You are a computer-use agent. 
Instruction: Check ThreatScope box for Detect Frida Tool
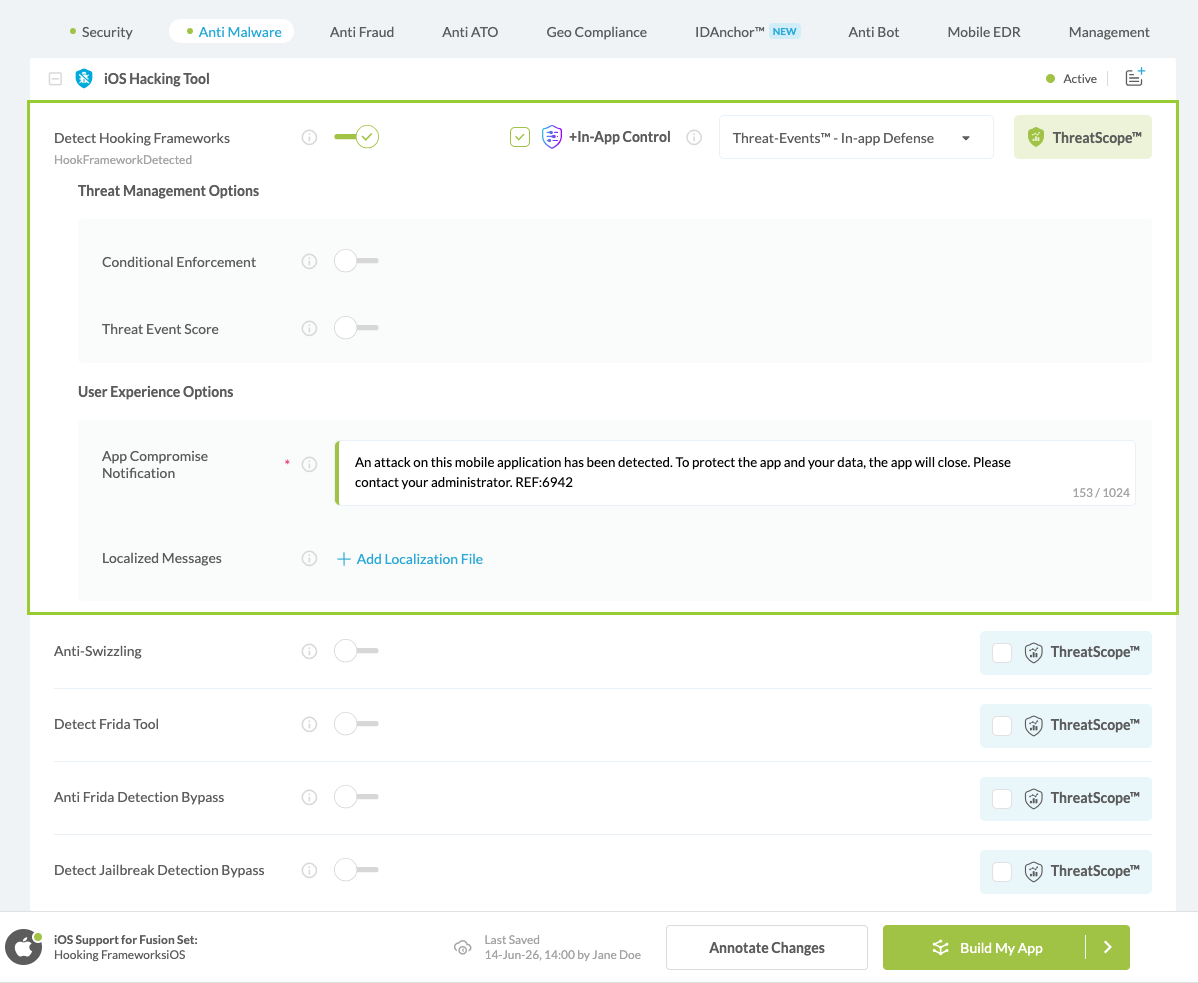1002,726
